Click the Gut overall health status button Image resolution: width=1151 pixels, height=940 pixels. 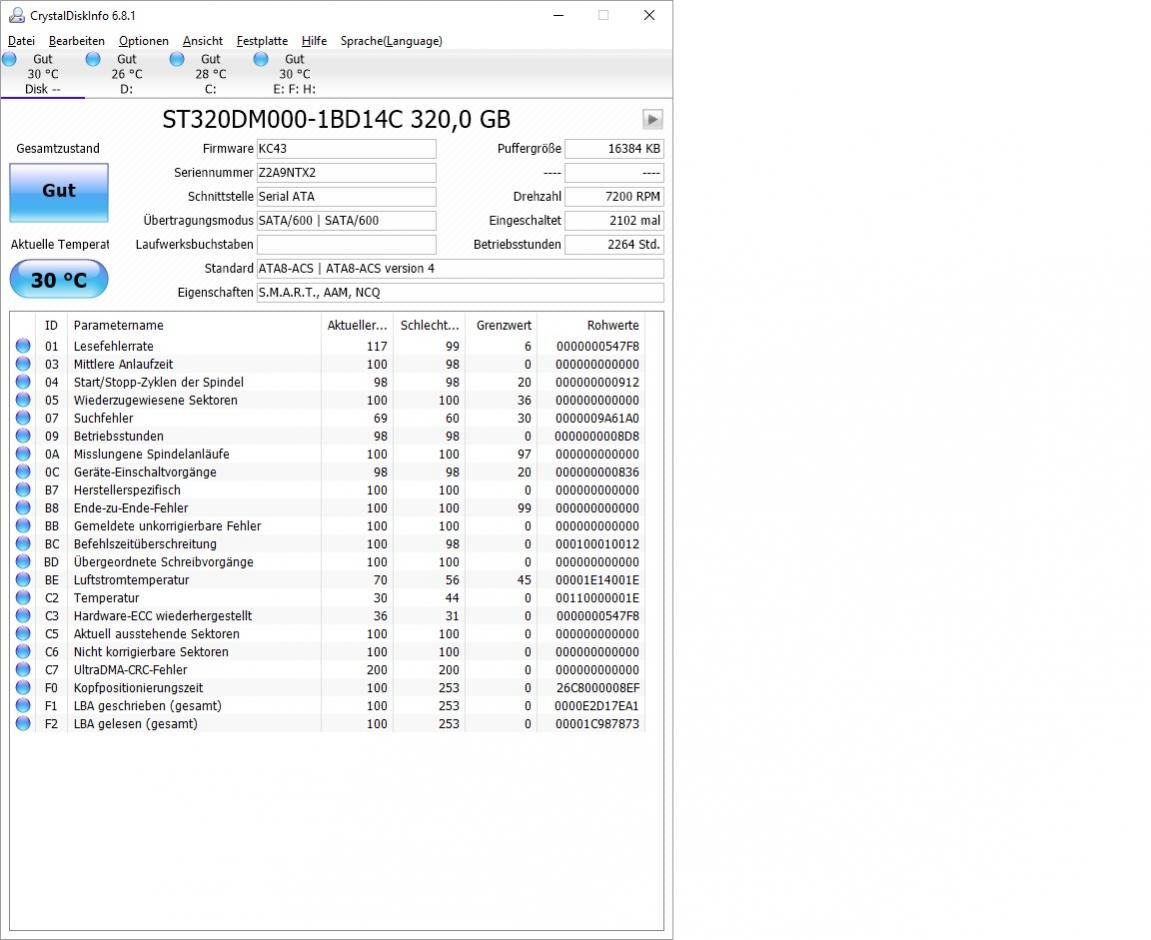[x=59, y=192]
